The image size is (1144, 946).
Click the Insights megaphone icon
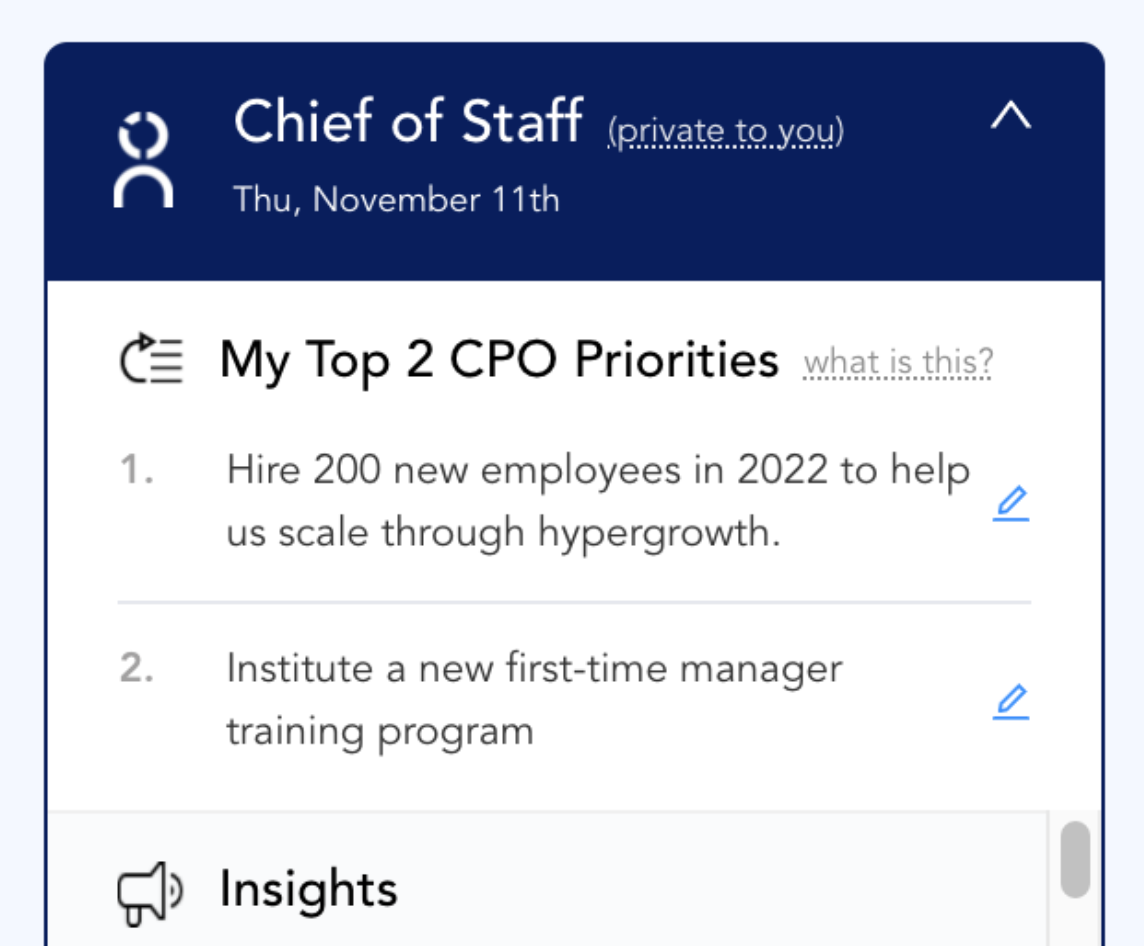pos(150,891)
